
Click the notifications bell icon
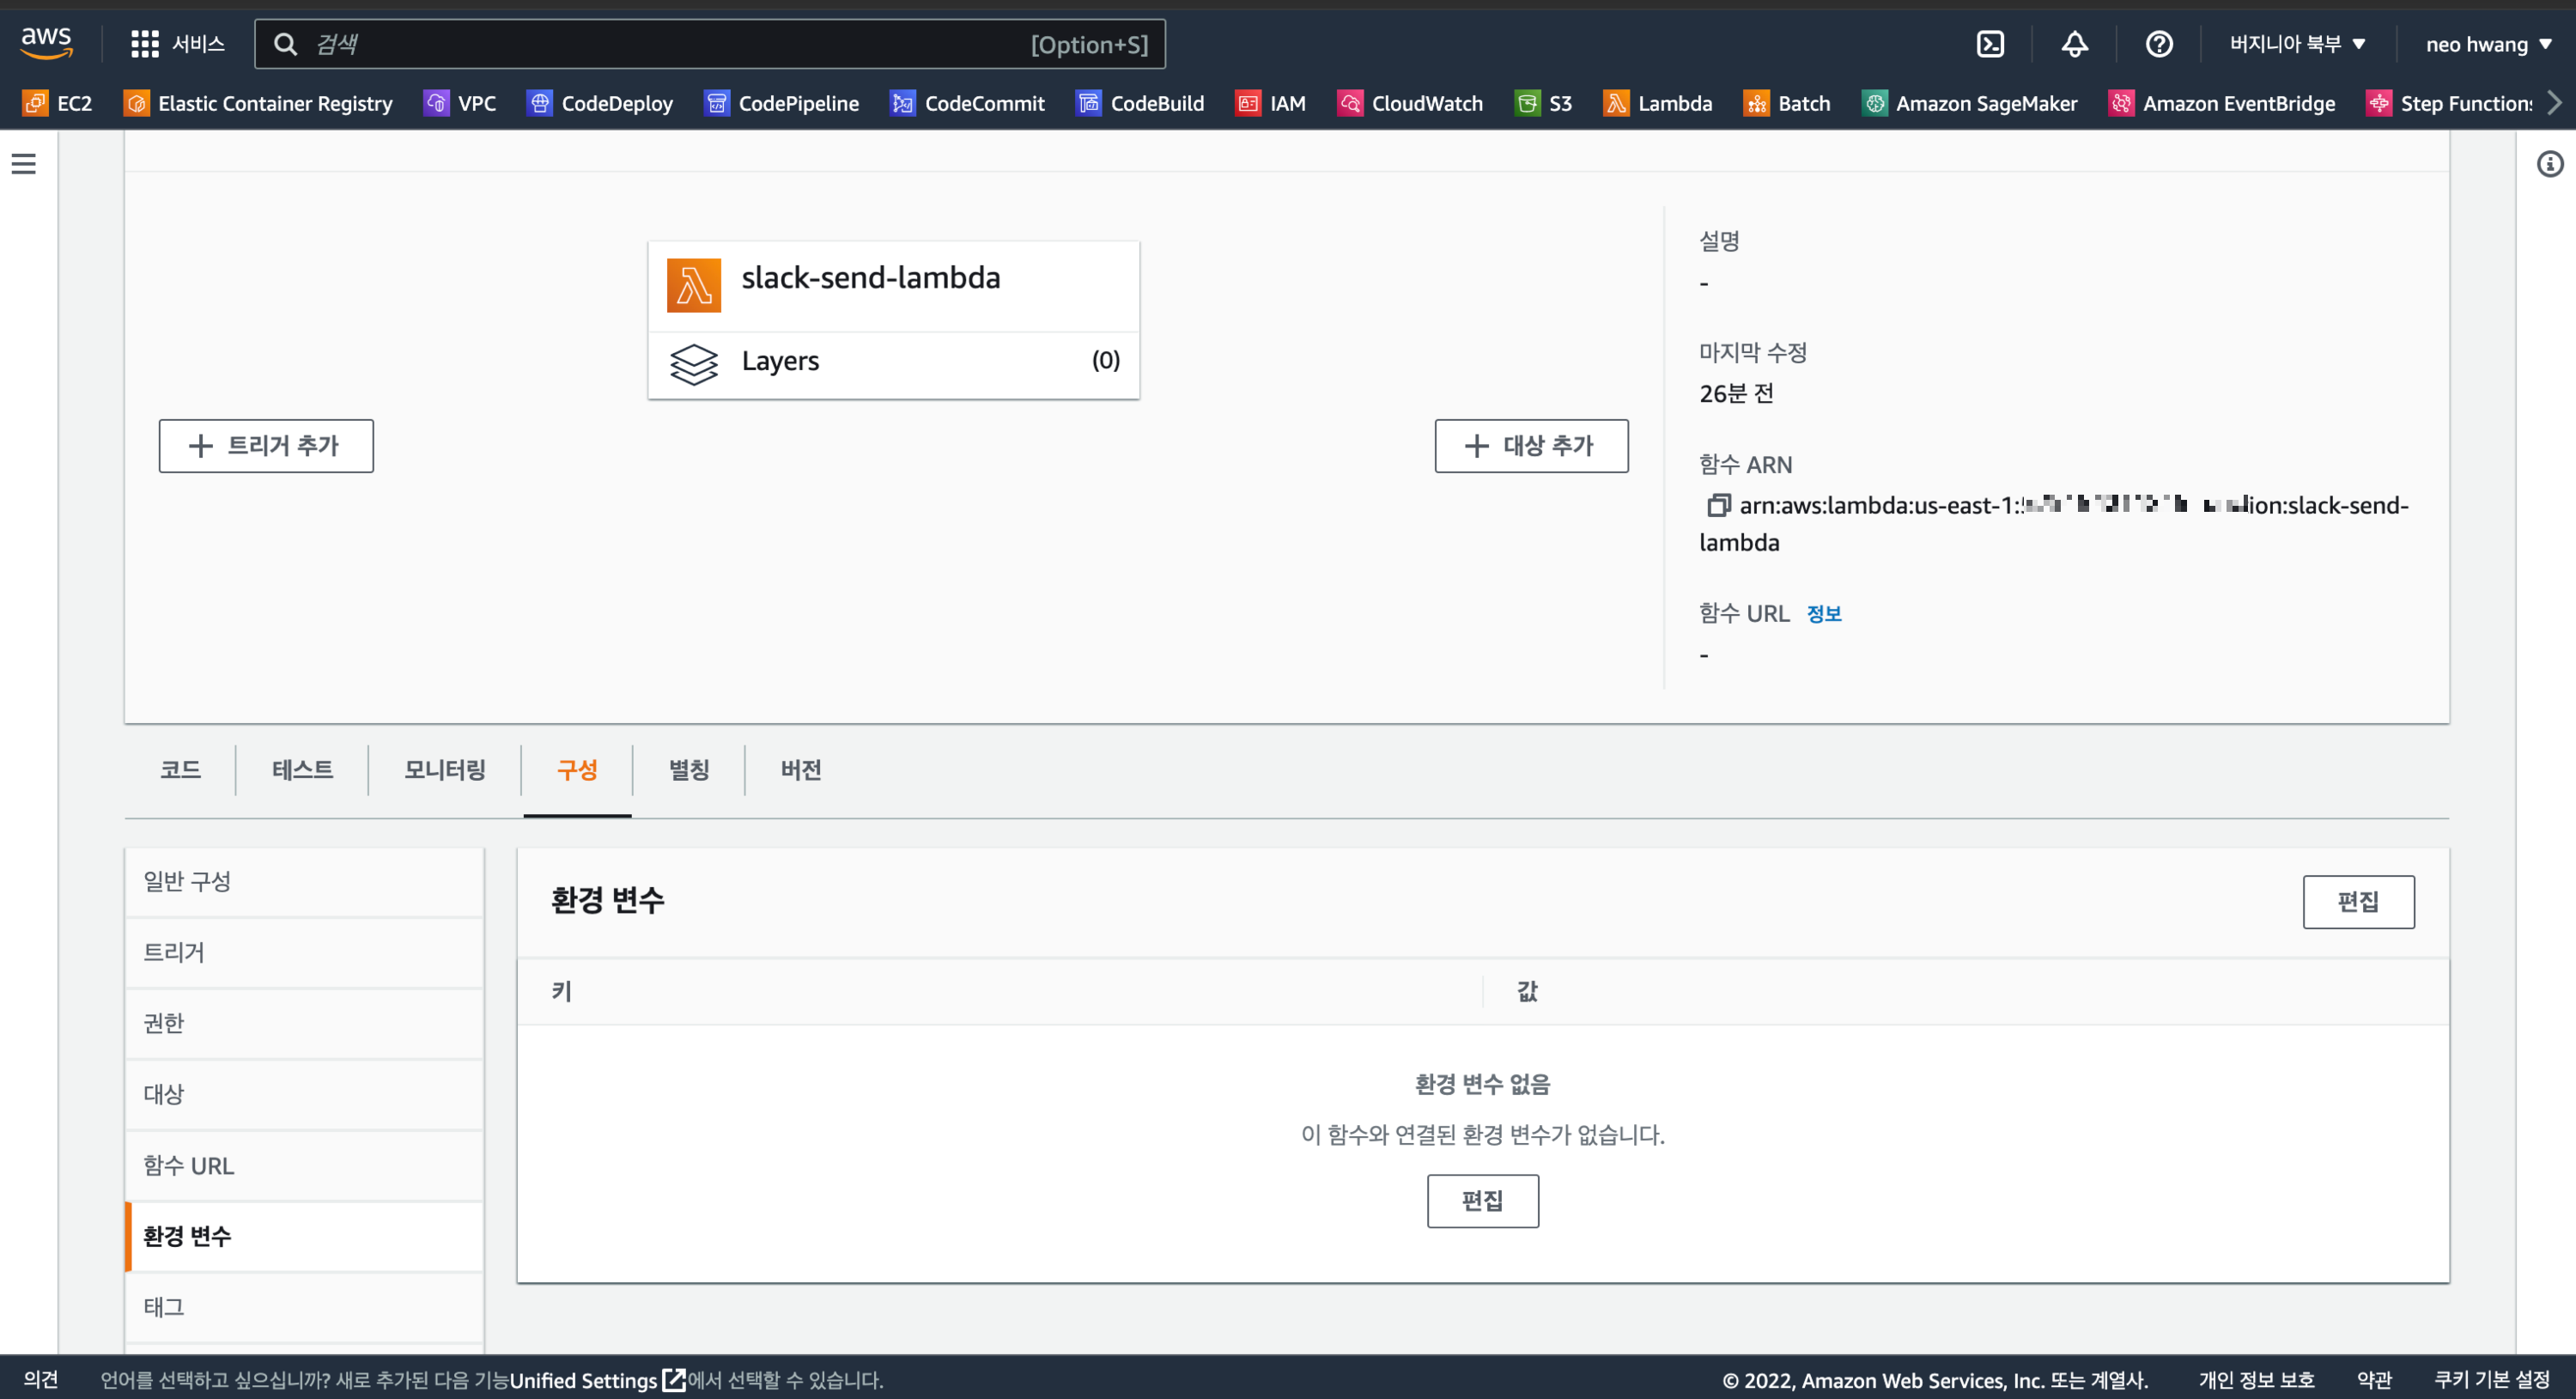click(x=2074, y=44)
